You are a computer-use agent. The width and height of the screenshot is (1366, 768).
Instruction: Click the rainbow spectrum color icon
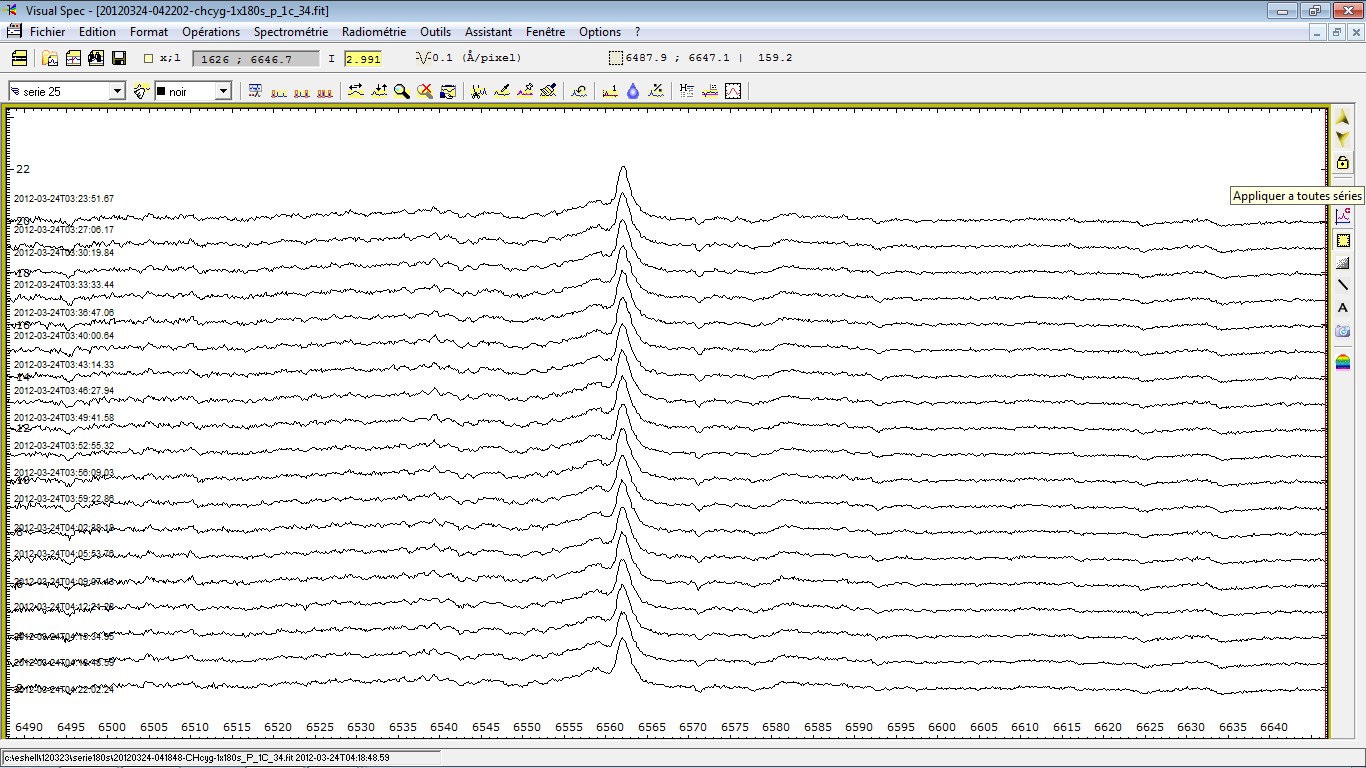point(1343,362)
